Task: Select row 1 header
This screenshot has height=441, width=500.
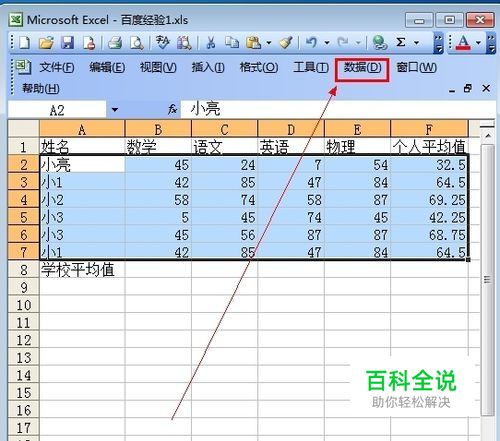Action: tap(23, 147)
